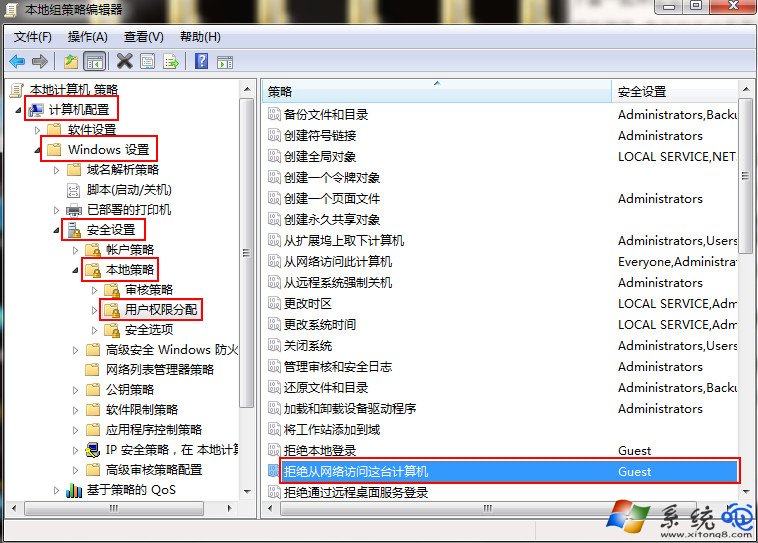Screen dimensions: 758x543
Task: Select the 用户权限分配 tree item
Action: (161, 309)
